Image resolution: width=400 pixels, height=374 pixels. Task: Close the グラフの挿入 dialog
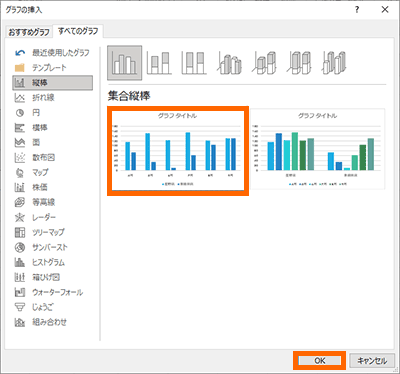click(385, 10)
